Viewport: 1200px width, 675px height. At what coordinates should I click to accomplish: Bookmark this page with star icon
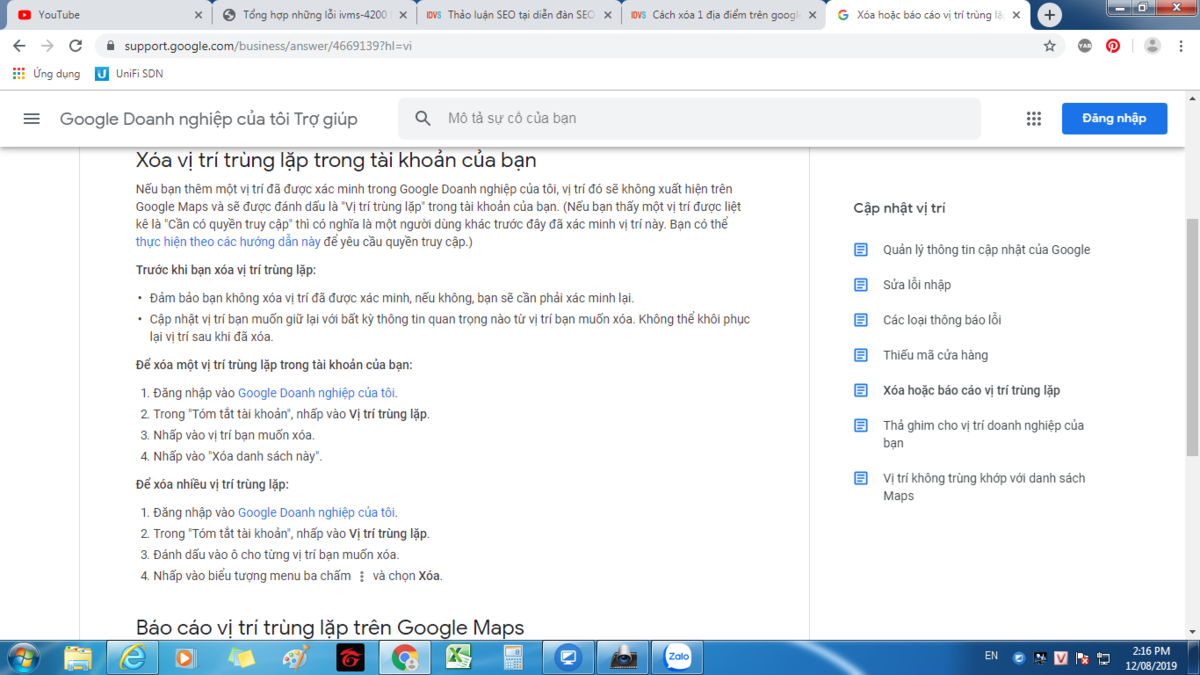tap(1049, 46)
